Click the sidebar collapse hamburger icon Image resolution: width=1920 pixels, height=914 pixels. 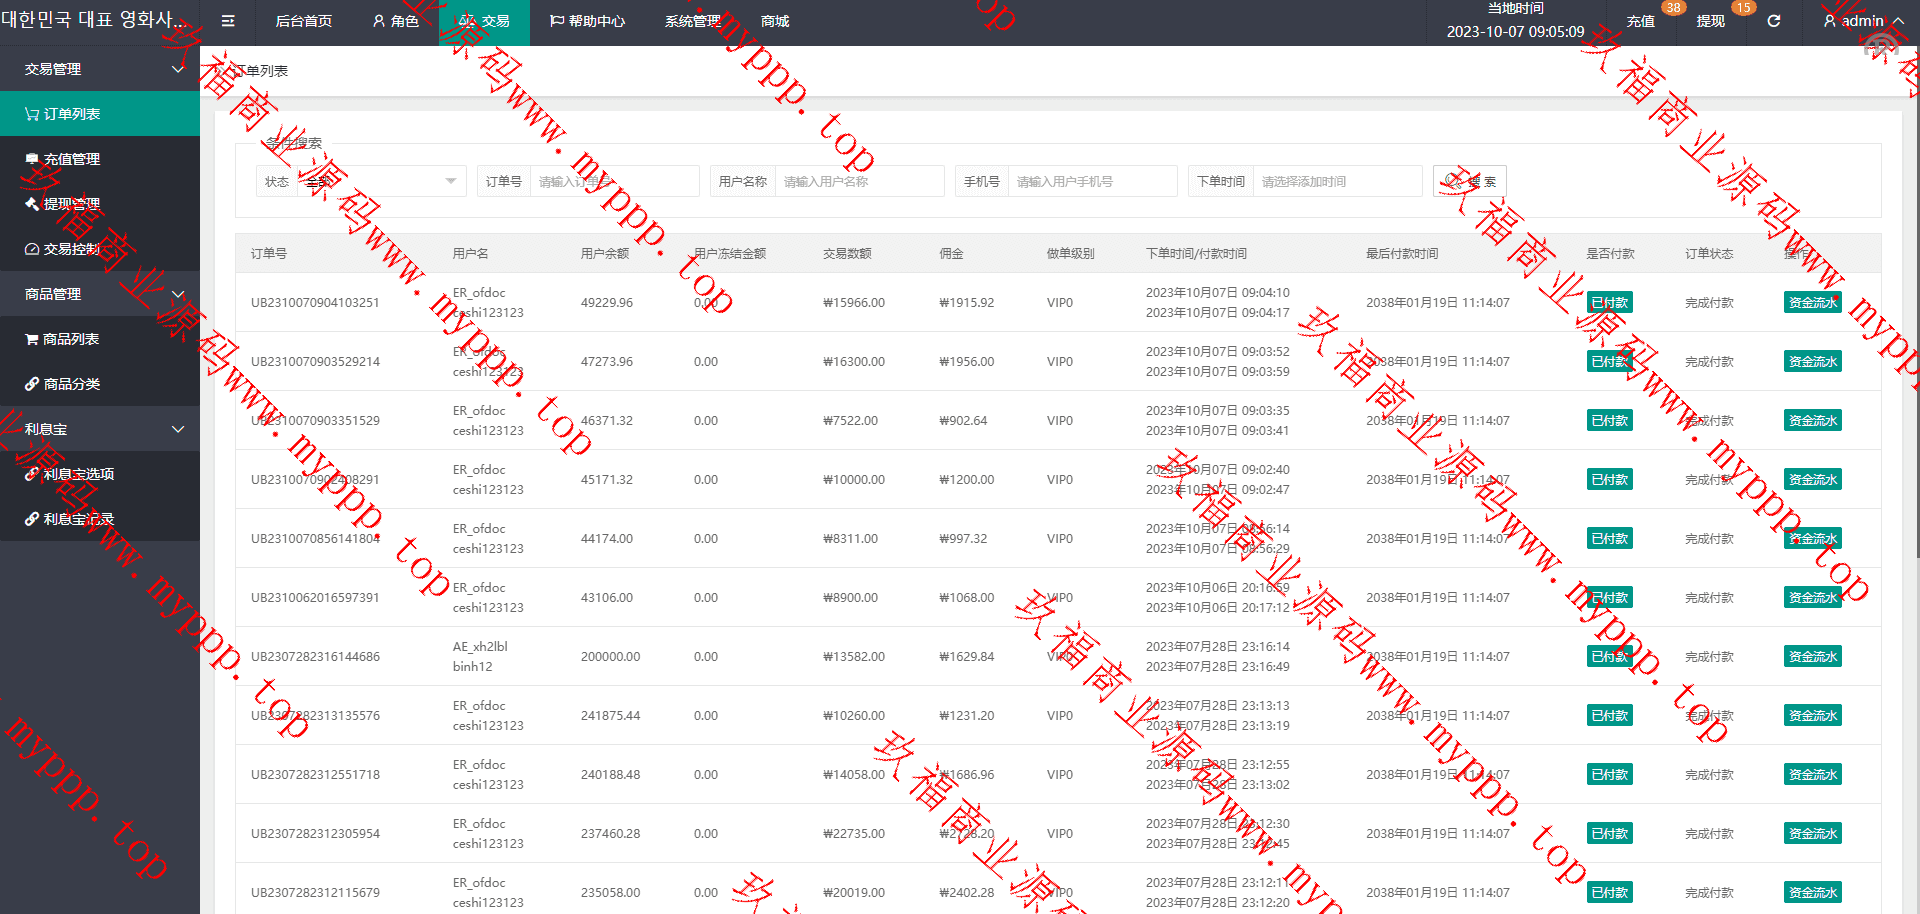pyautogui.click(x=228, y=21)
